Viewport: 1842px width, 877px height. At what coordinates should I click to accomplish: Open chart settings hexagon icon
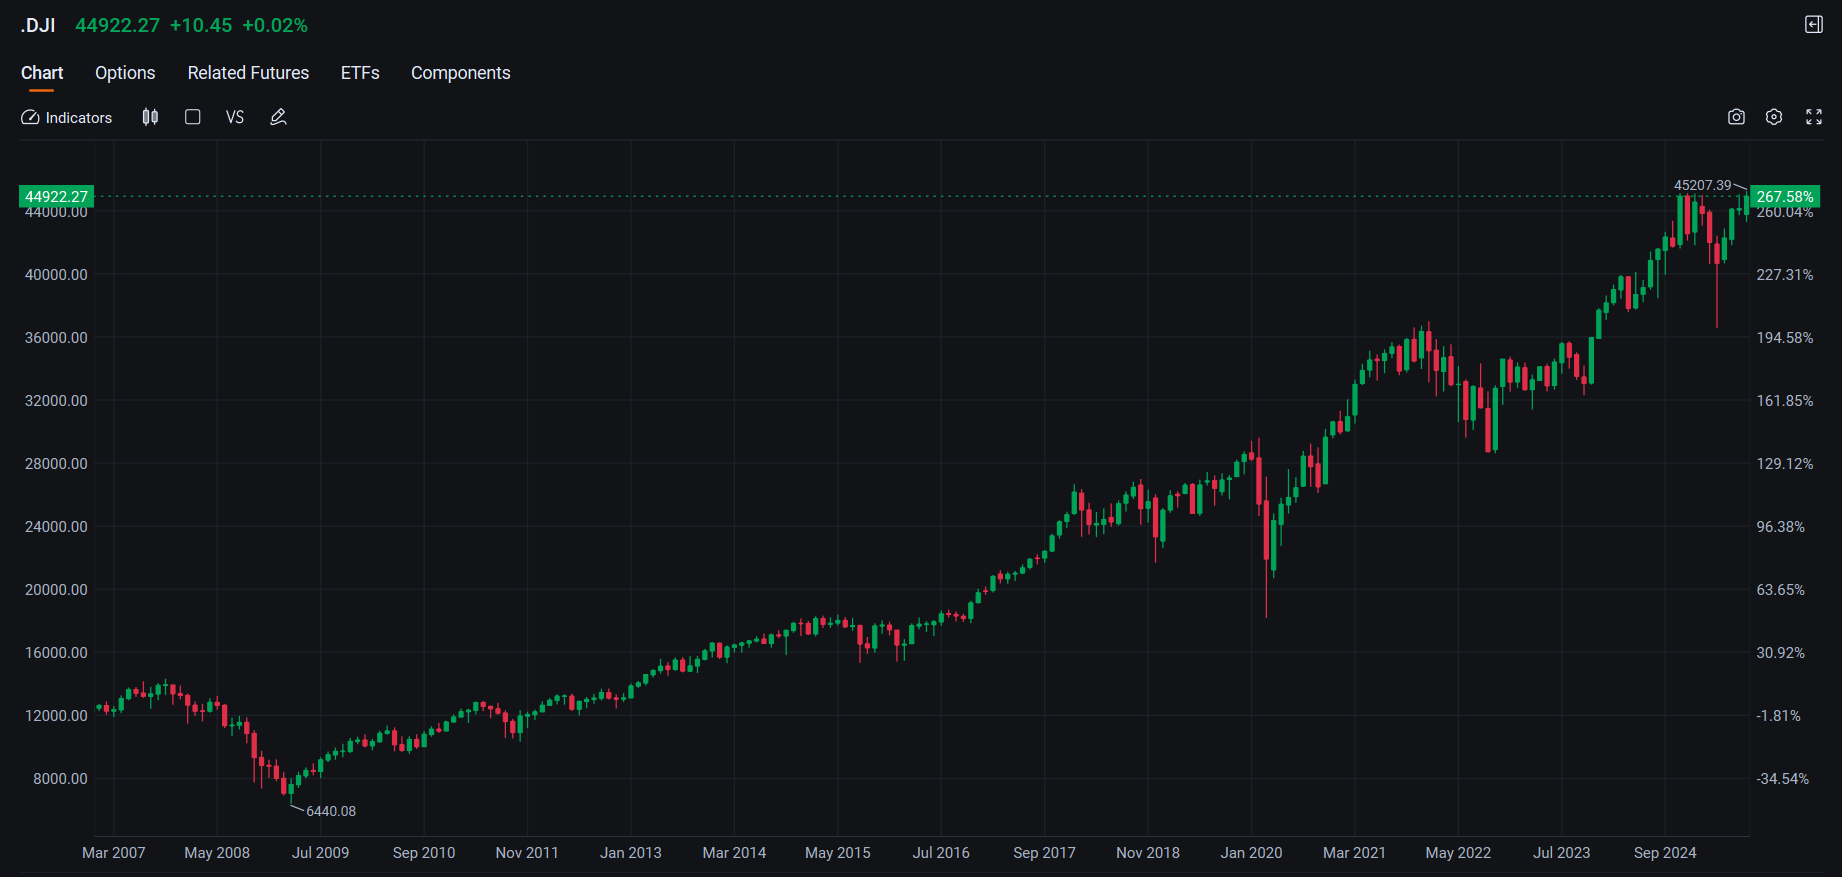[1774, 117]
